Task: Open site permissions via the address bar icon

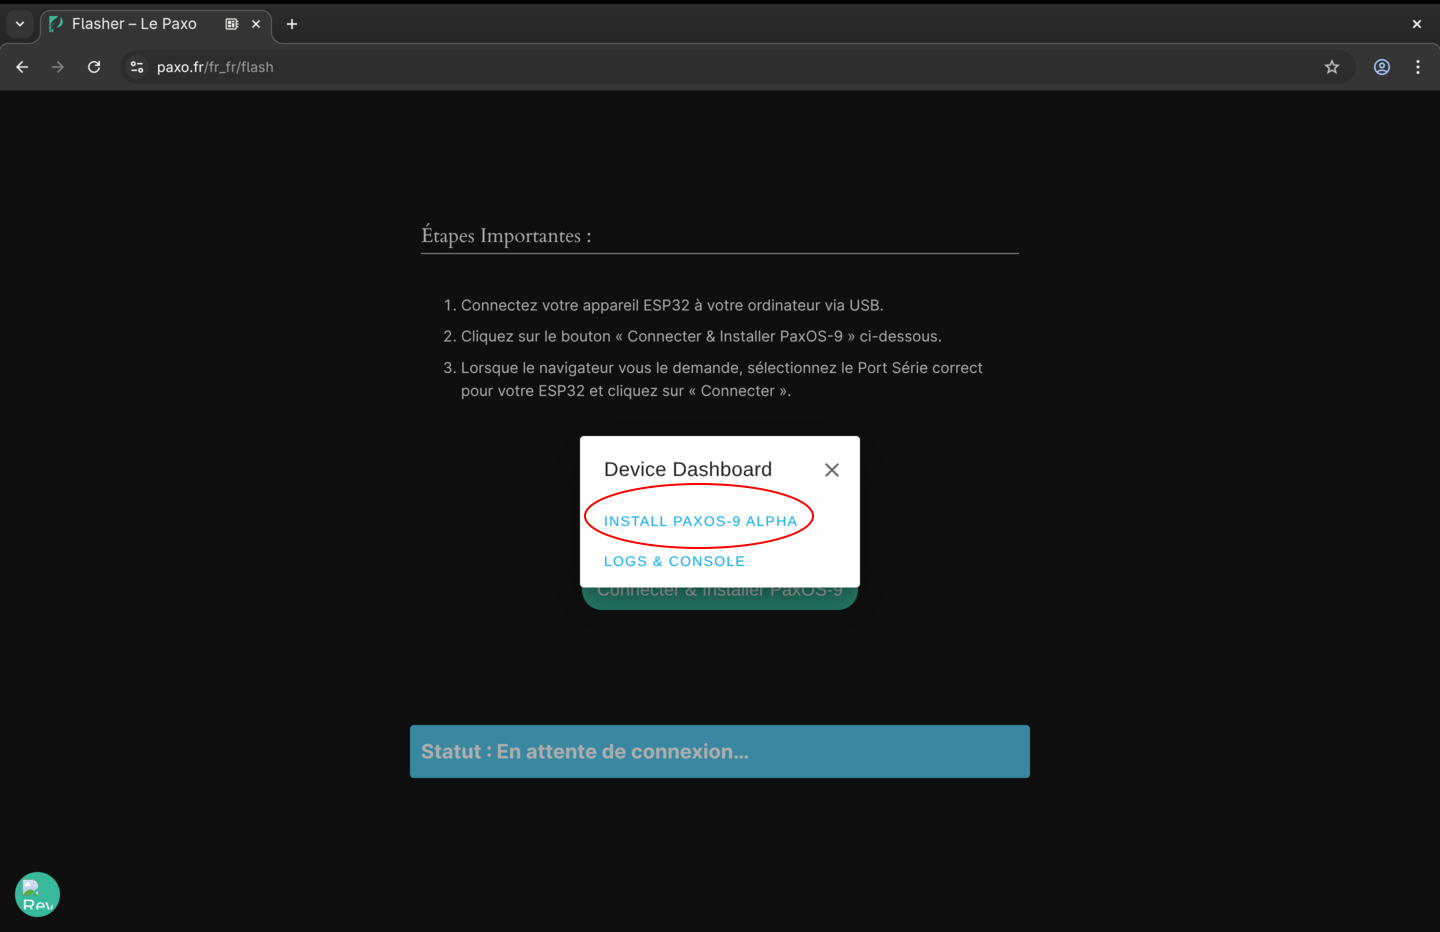Action: (x=136, y=67)
